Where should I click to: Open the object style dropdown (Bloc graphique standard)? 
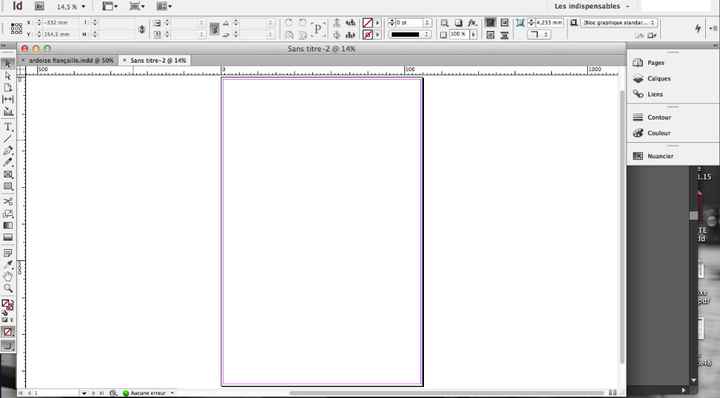click(619, 22)
